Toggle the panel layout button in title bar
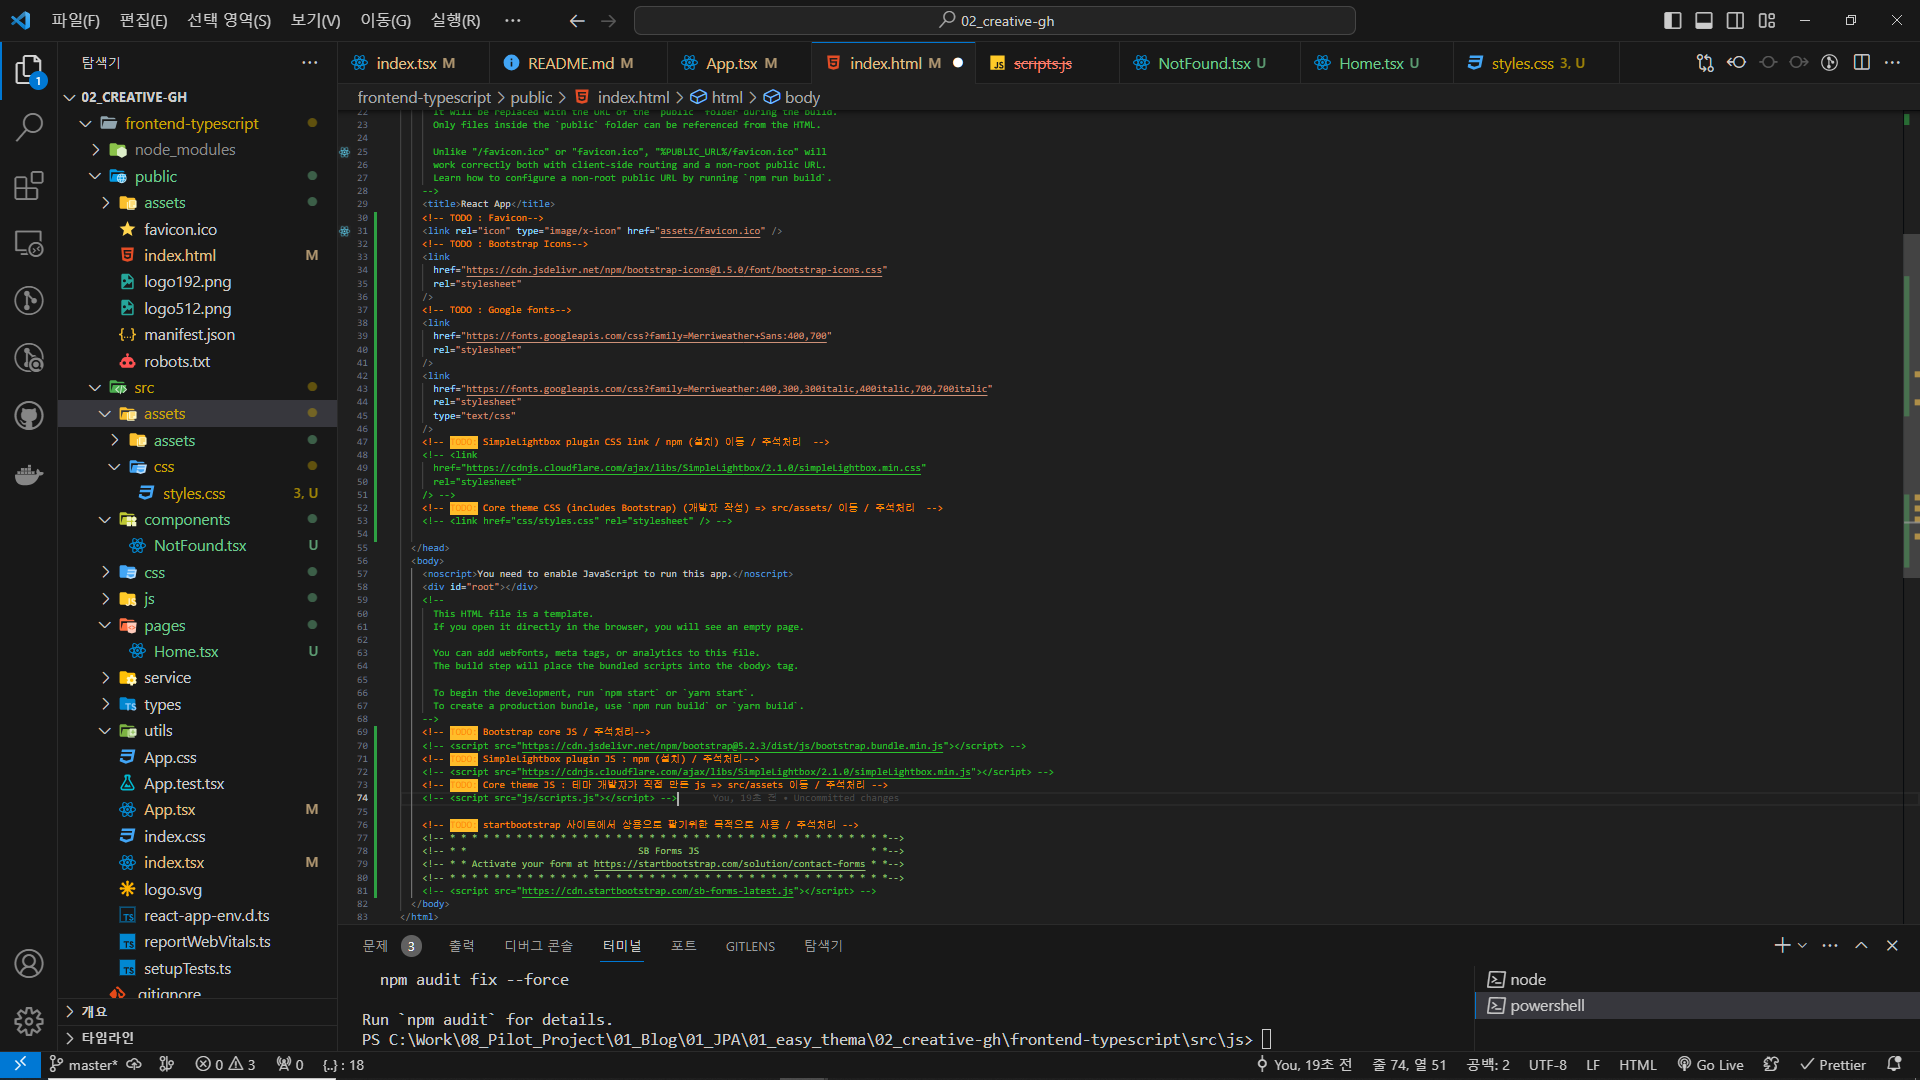Viewport: 1920px width, 1080px height. click(1704, 20)
